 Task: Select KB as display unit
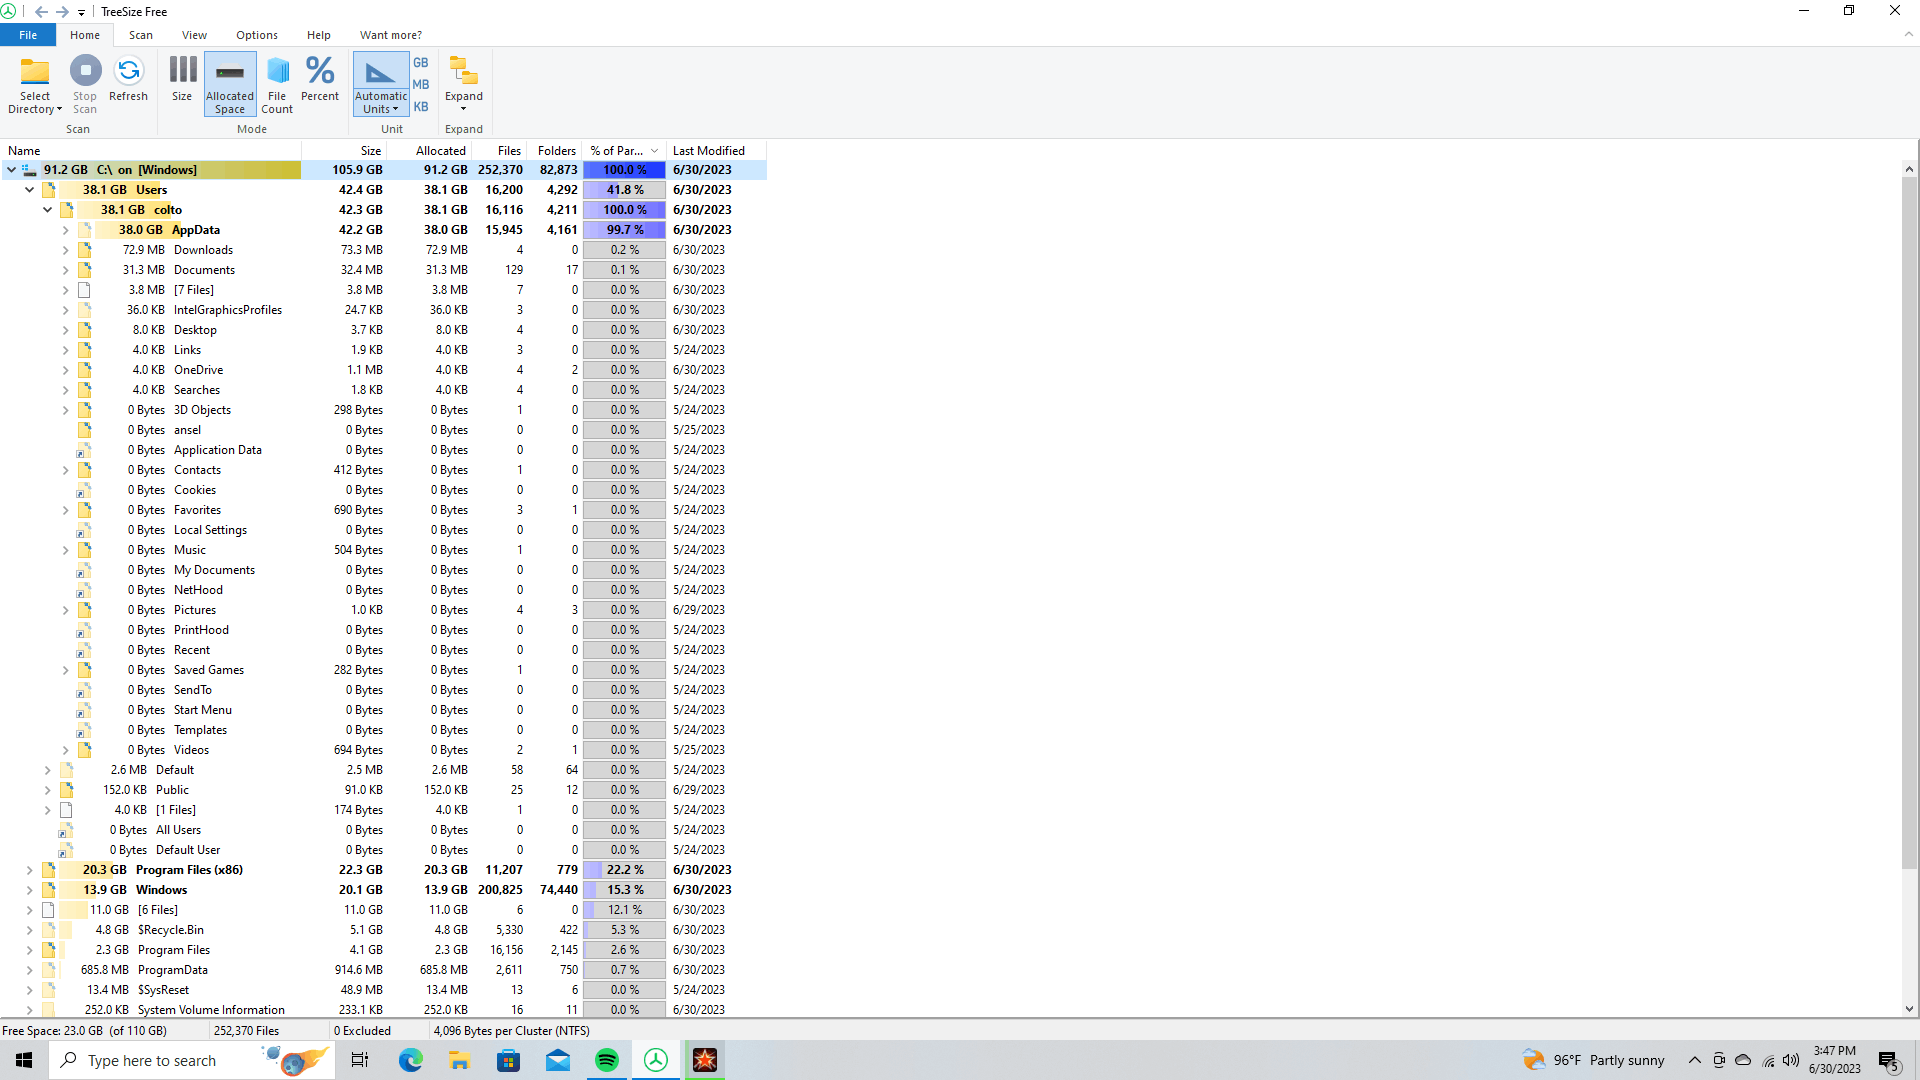pos(421,107)
